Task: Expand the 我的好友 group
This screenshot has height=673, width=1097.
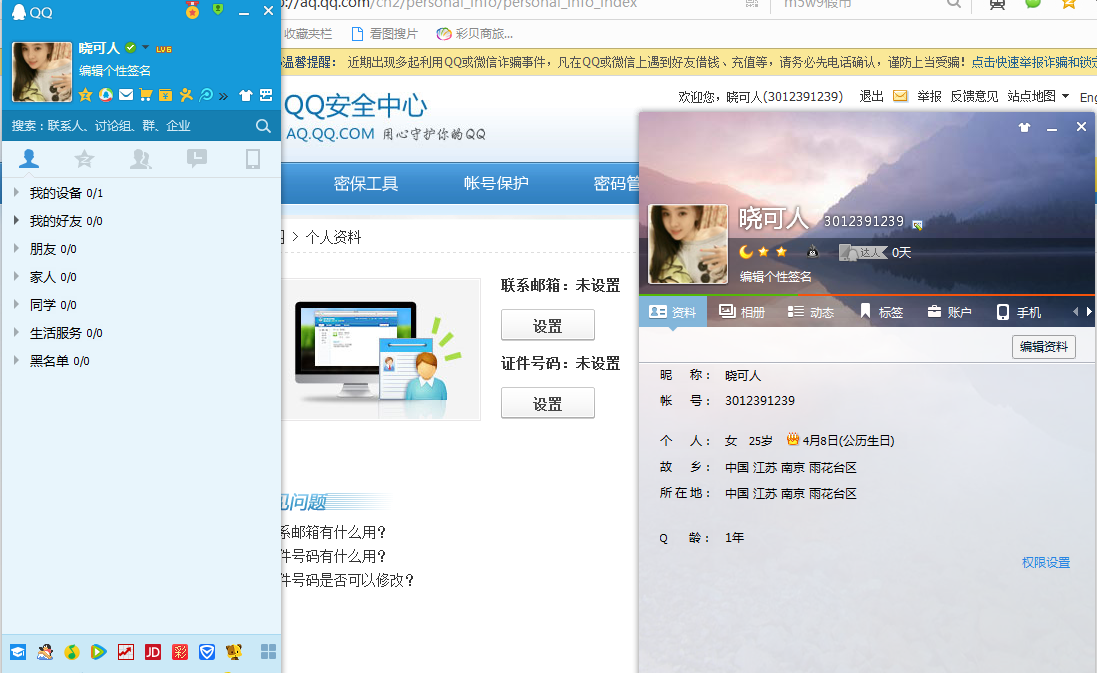Action: [16, 220]
